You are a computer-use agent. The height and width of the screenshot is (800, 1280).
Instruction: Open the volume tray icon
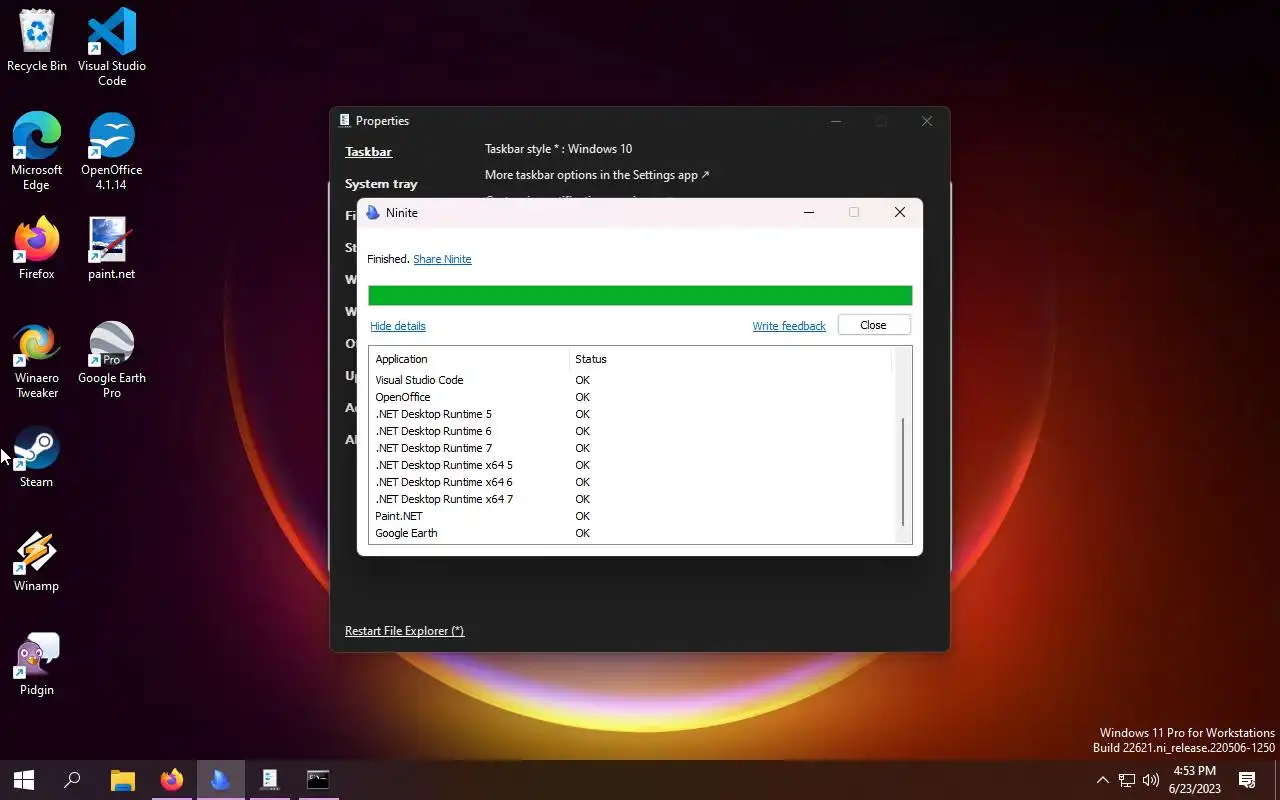[x=1151, y=780]
